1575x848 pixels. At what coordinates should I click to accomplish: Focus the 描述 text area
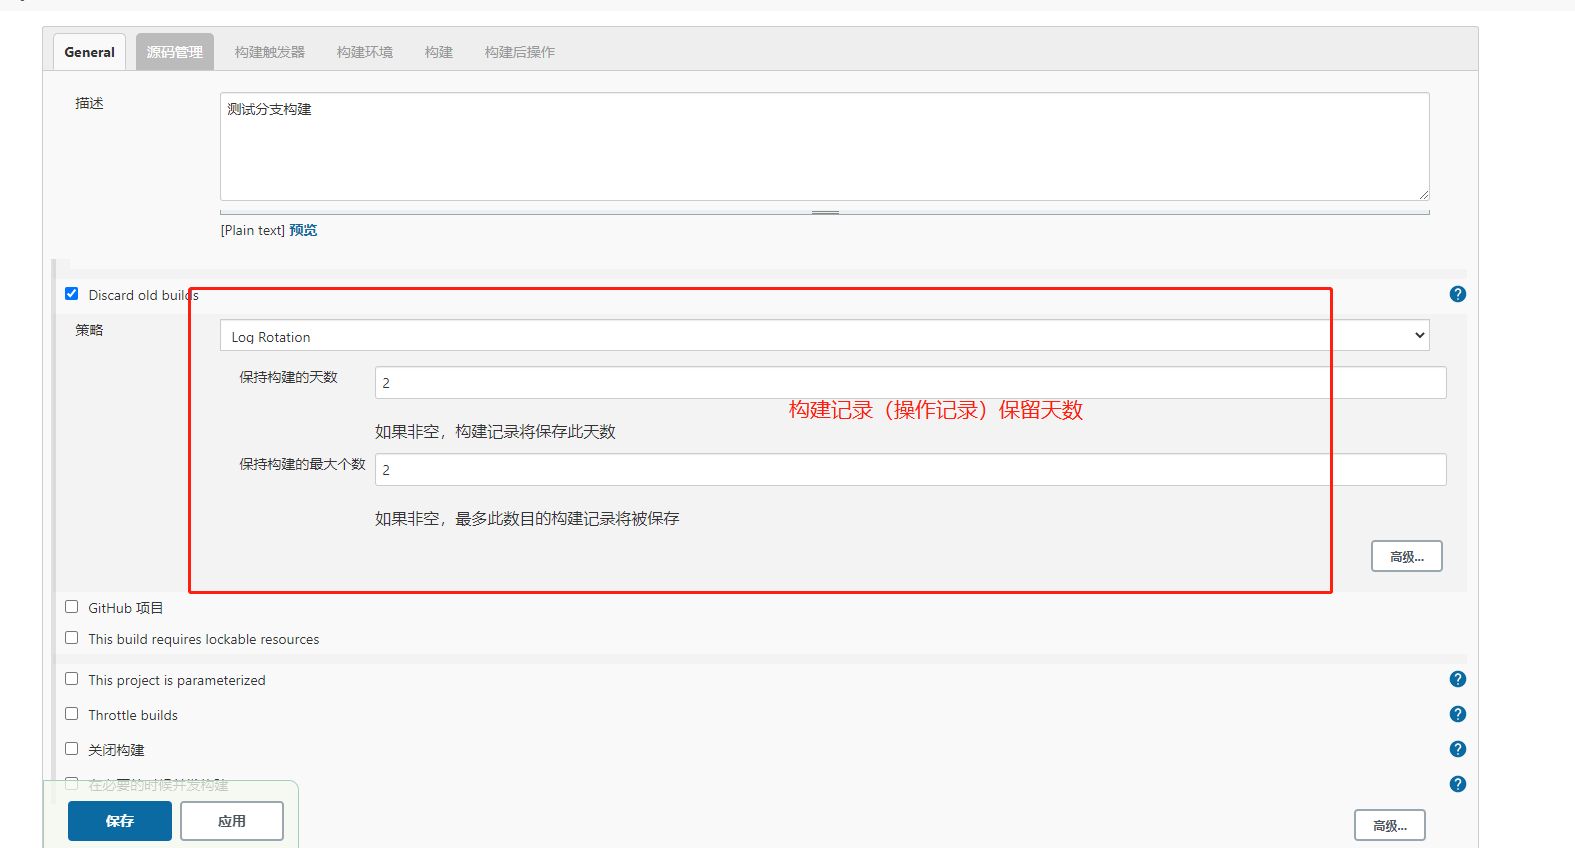824,147
